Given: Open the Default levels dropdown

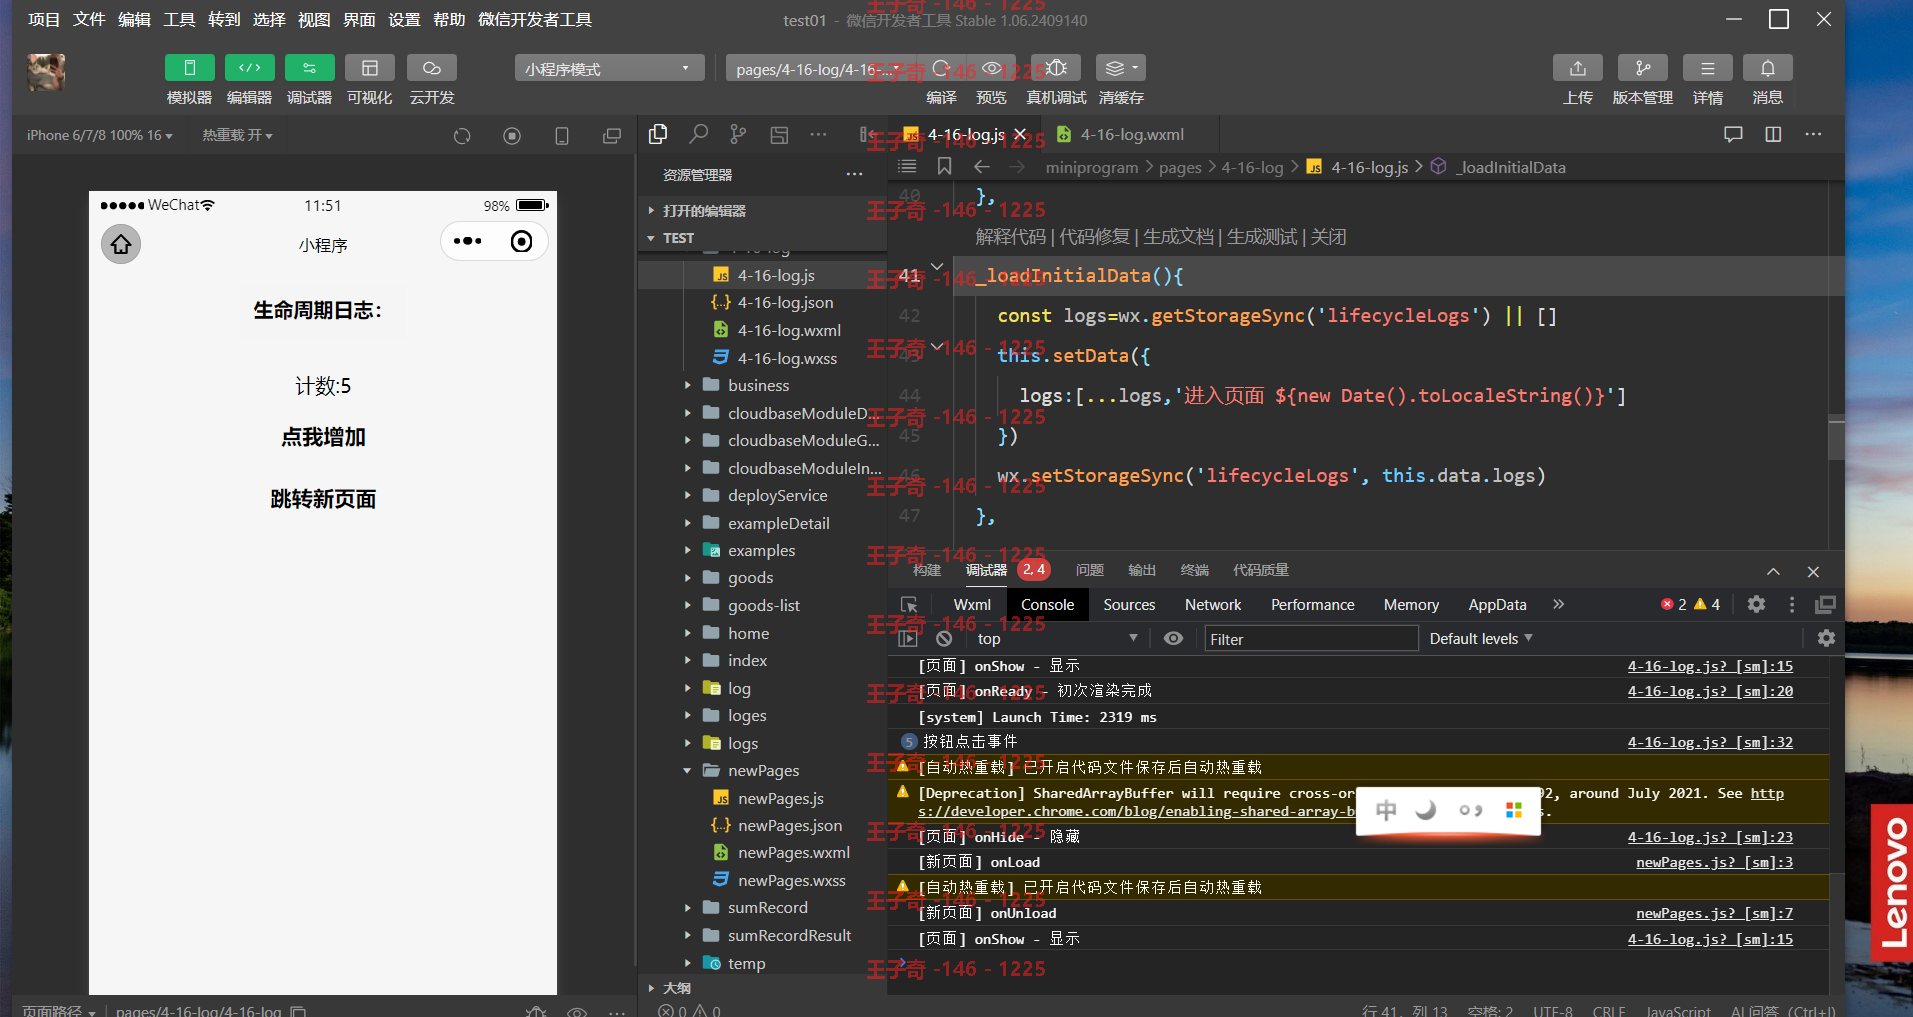Looking at the screenshot, I should pos(1480,638).
